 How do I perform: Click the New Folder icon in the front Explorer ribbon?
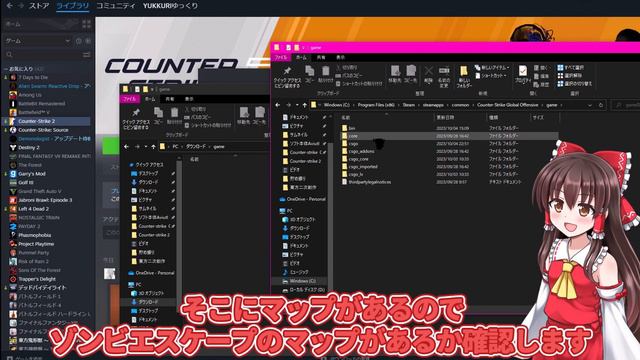pyautogui.click(x=464, y=71)
